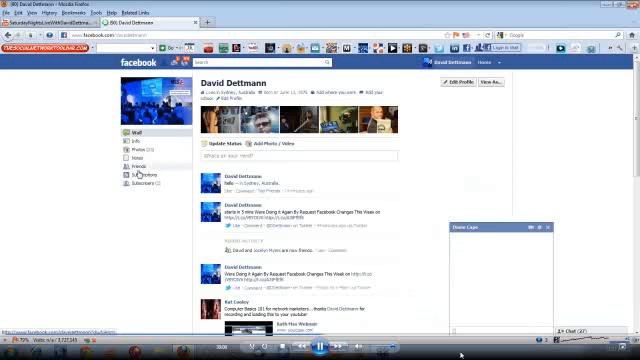Click the wrench icon on the toolbar
The width and height of the screenshot is (640, 360).
coord(620,48)
